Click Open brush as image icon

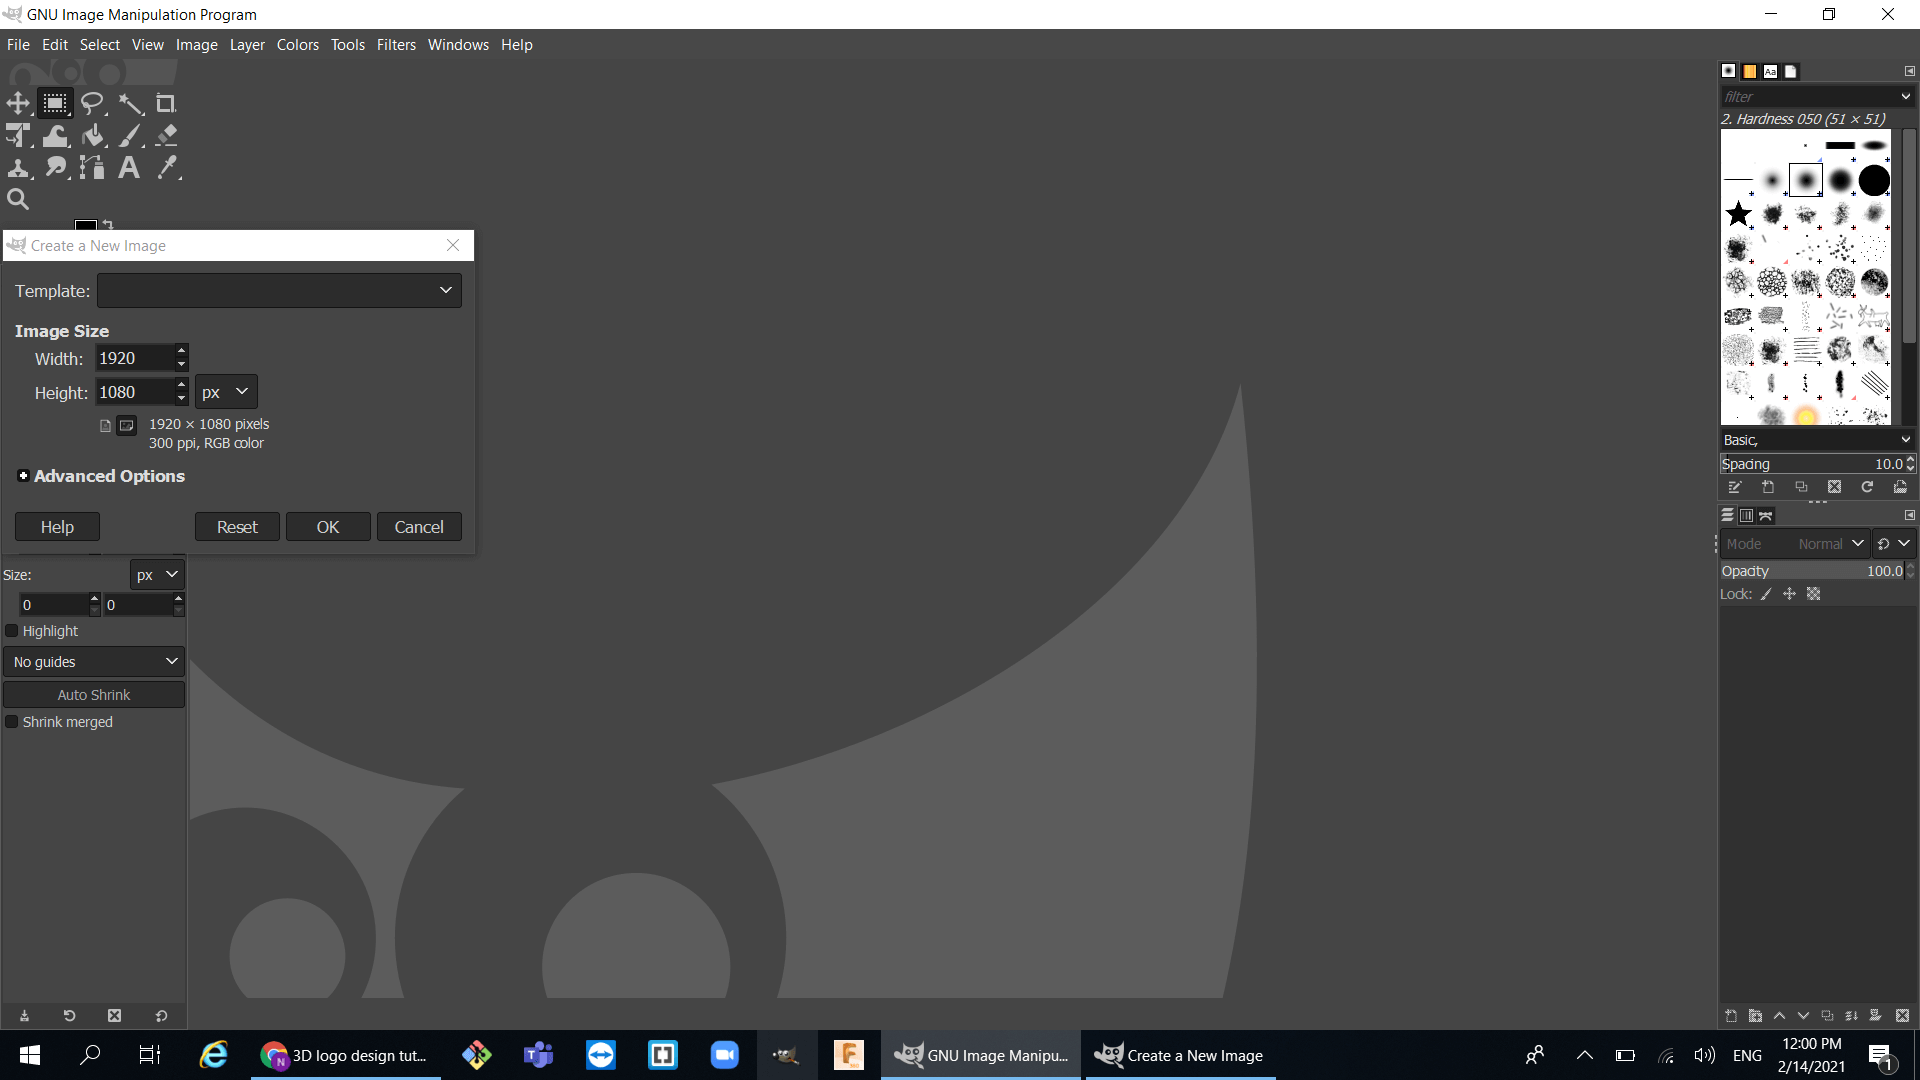(x=1900, y=487)
